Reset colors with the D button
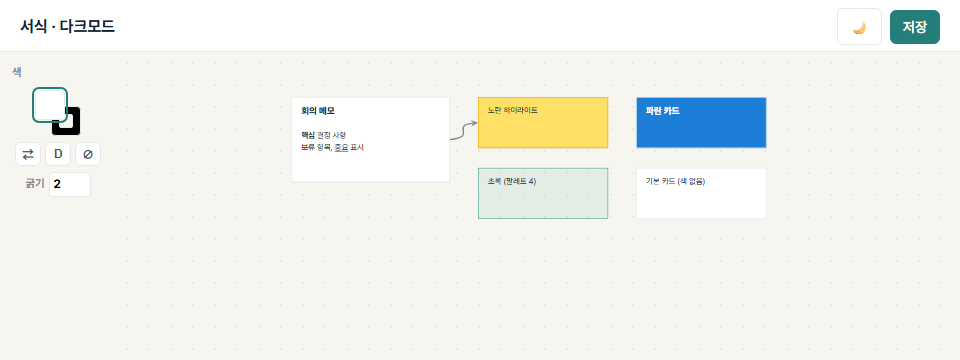Viewport: 960px width, 360px height. coord(58,154)
